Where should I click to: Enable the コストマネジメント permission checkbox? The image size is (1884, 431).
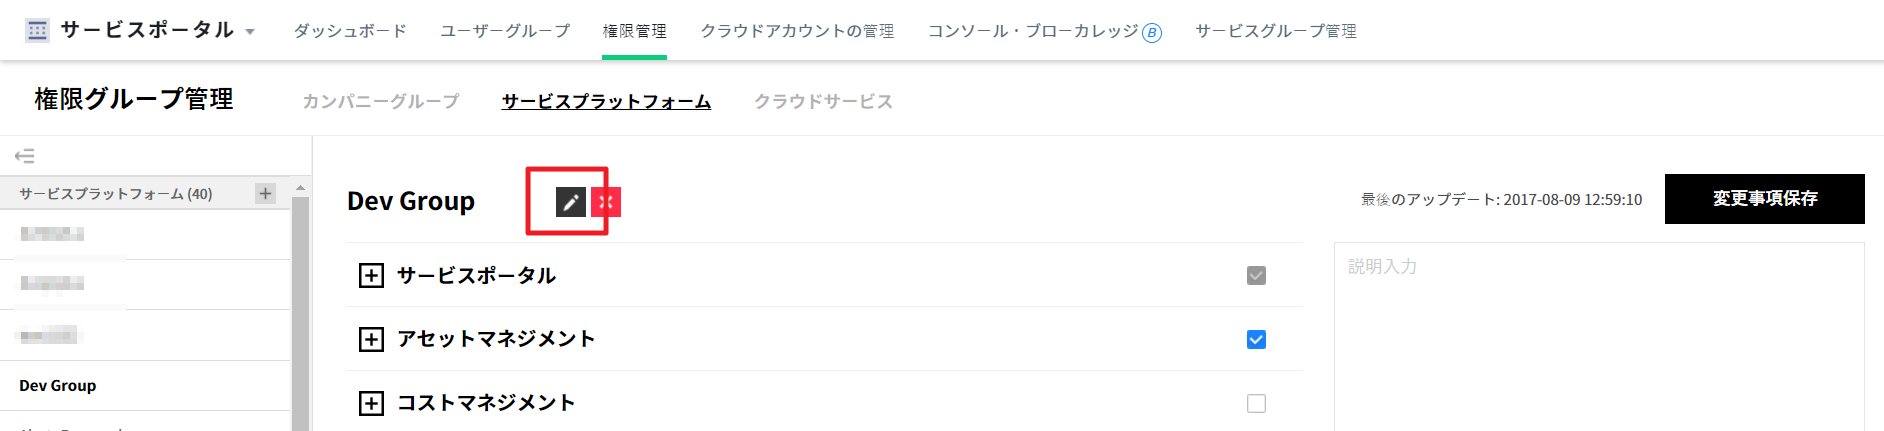pyautogui.click(x=1256, y=403)
